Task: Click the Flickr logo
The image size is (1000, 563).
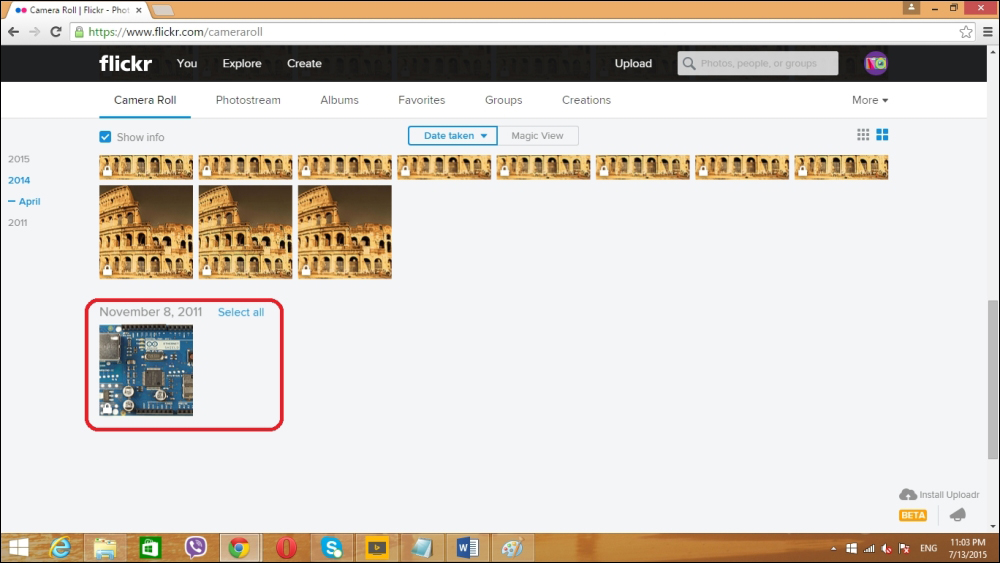Action: [x=125, y=63]
